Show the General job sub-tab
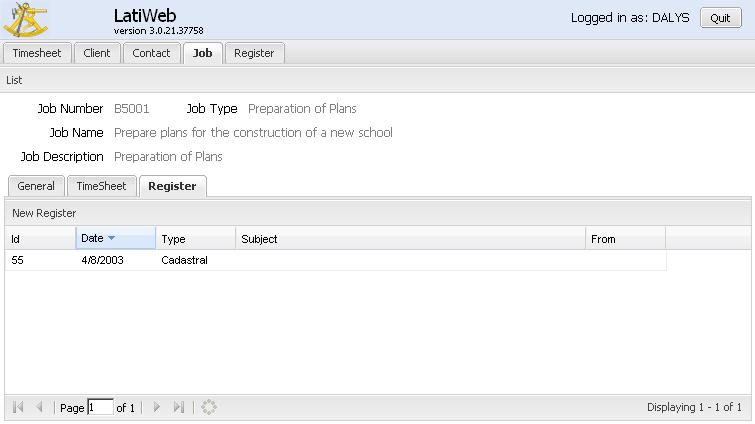Viewport: 755px width, 424px height. click(x=36, y=186)
